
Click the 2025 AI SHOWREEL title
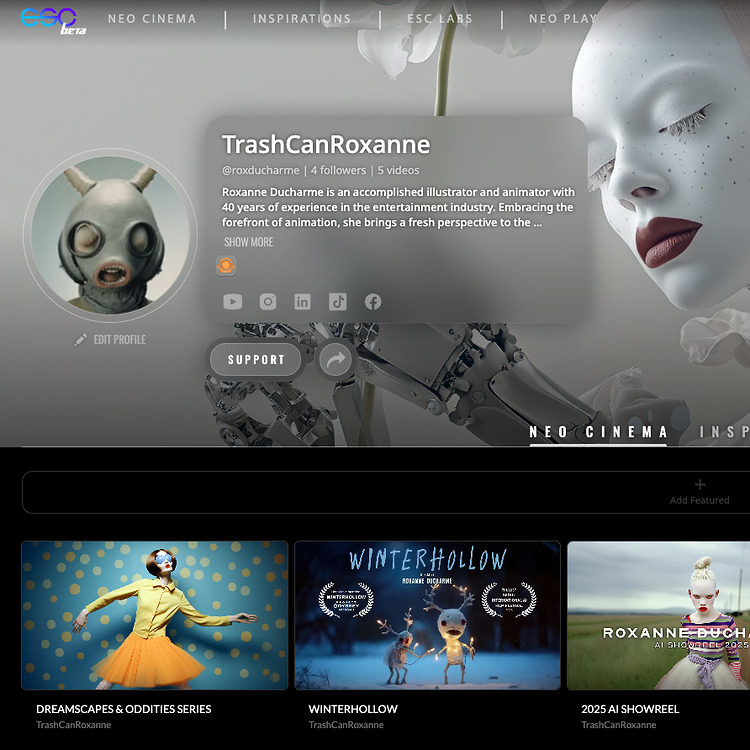(630, 709)
